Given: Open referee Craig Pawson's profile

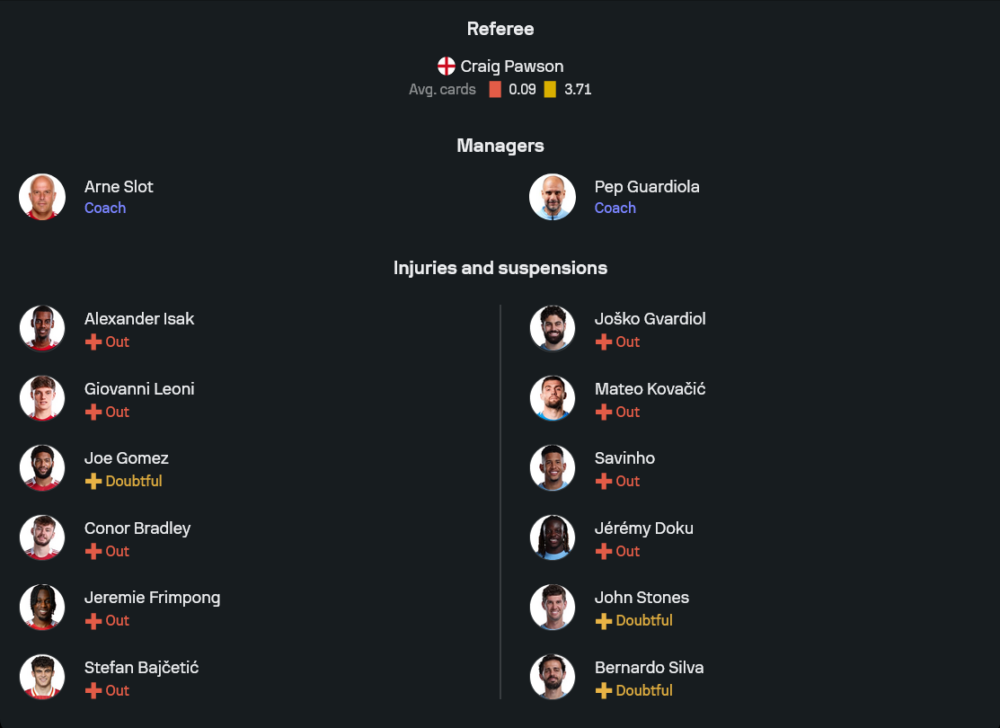Looking at the screenshot, I should 512,67.
